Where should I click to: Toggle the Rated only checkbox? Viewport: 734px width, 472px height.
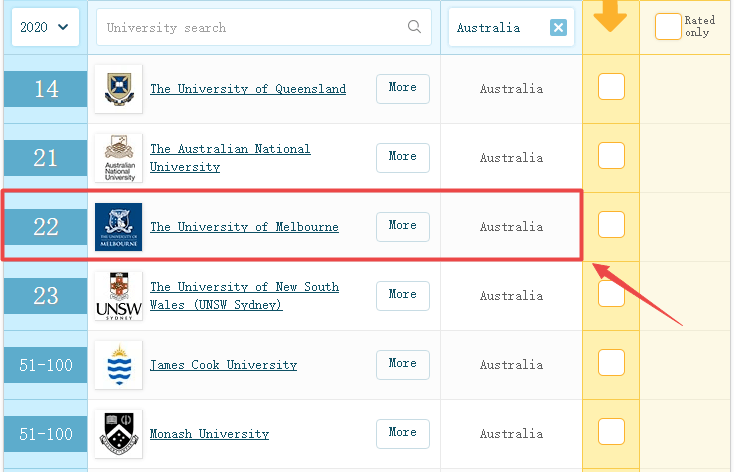668,27
